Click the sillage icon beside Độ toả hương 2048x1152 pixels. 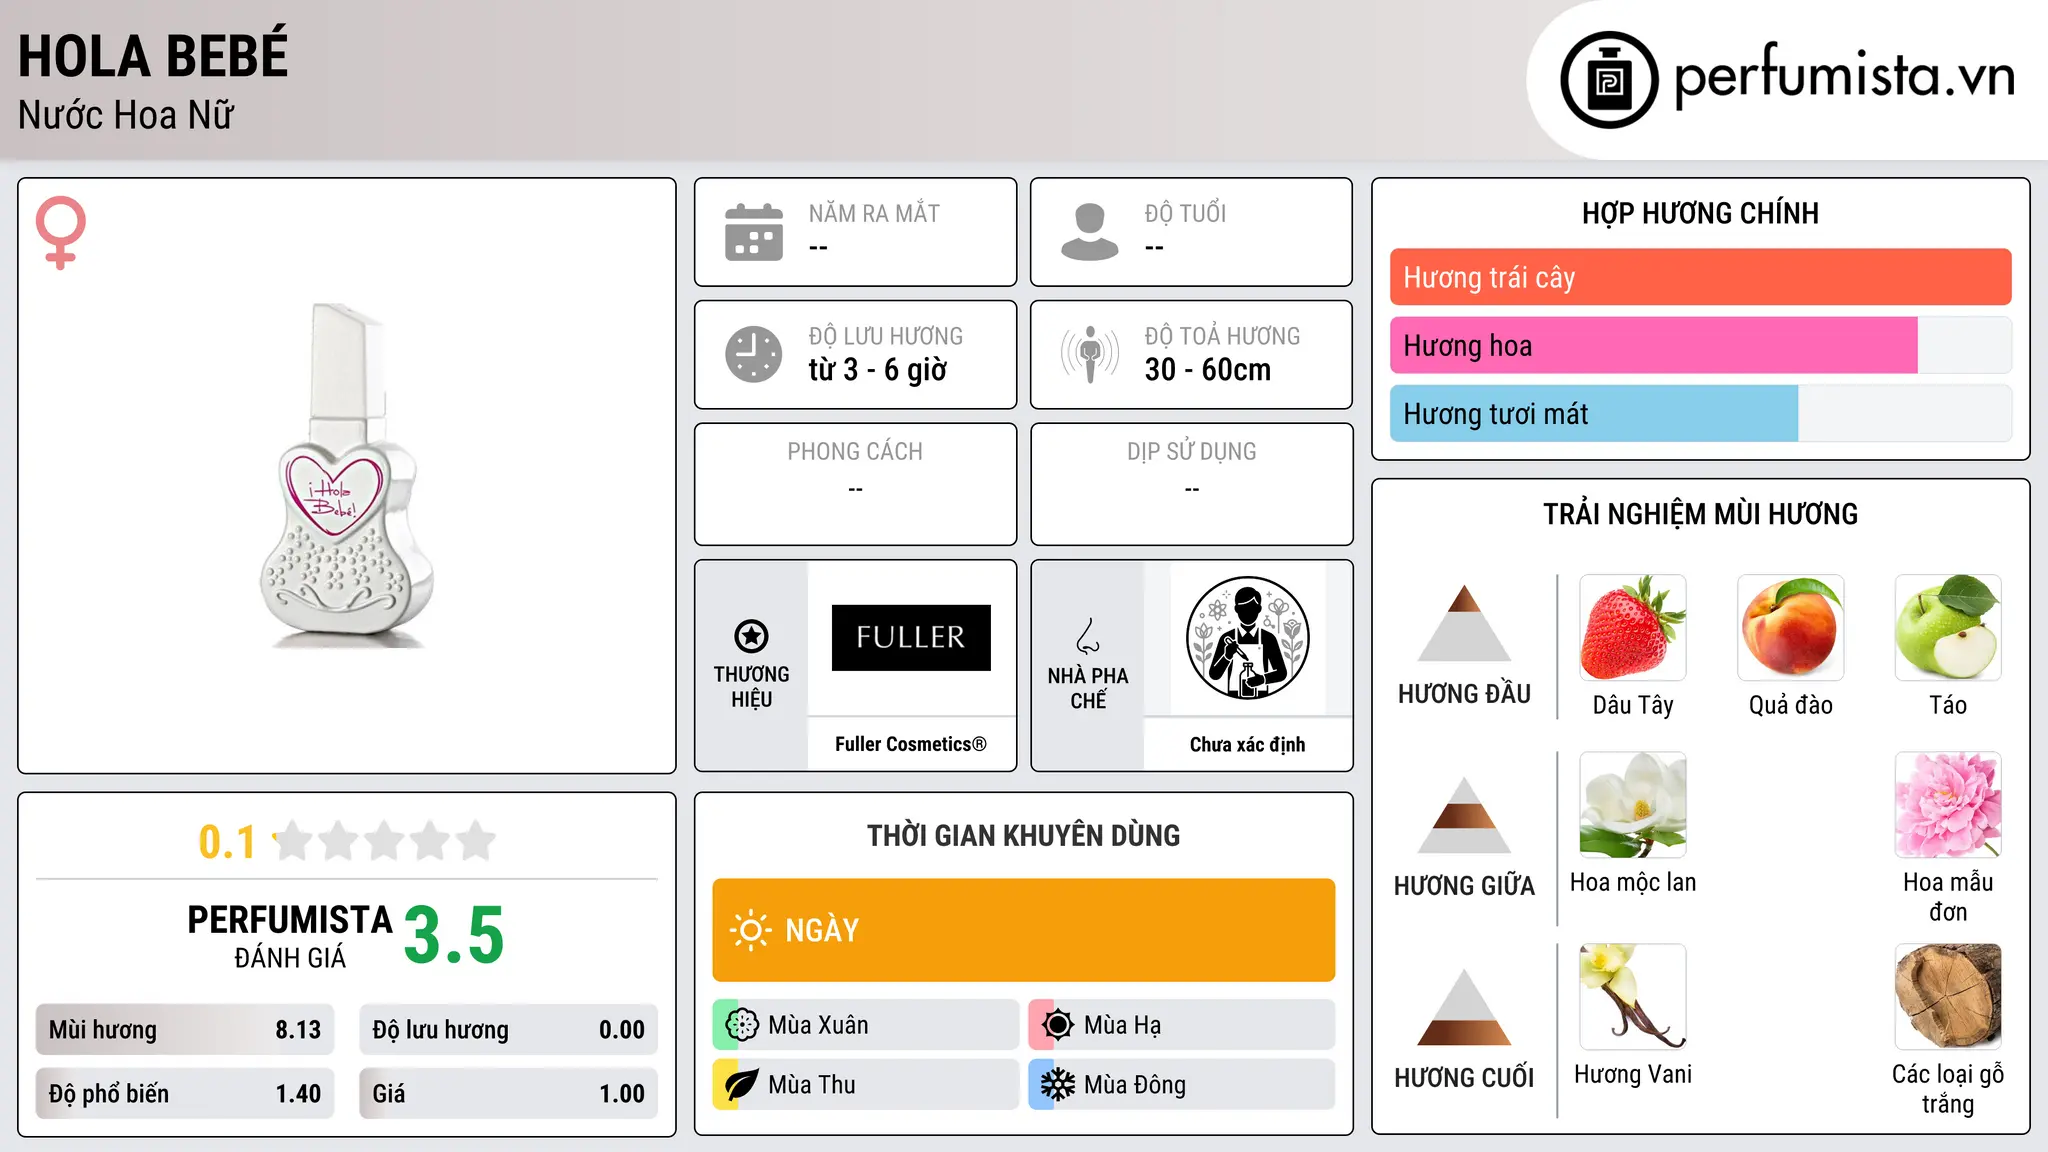1090,354
